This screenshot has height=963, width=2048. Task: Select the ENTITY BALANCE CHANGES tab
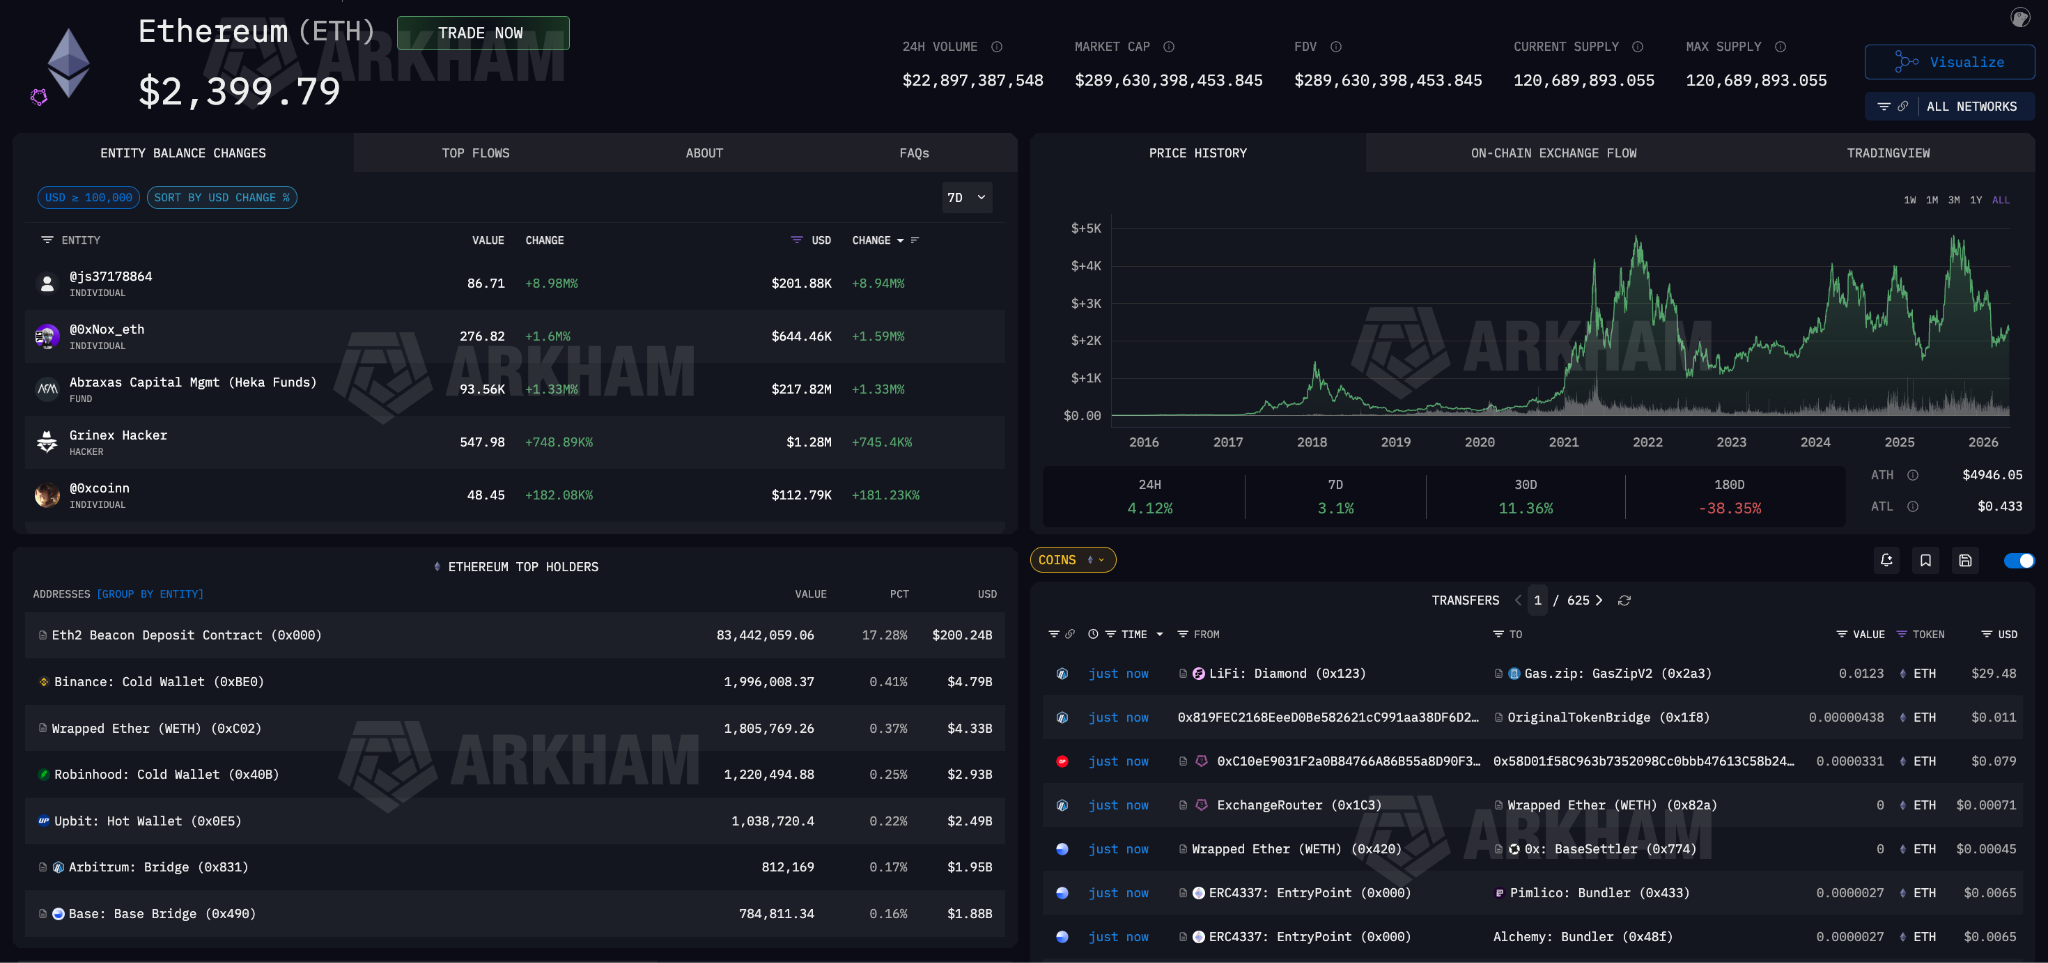183,153
